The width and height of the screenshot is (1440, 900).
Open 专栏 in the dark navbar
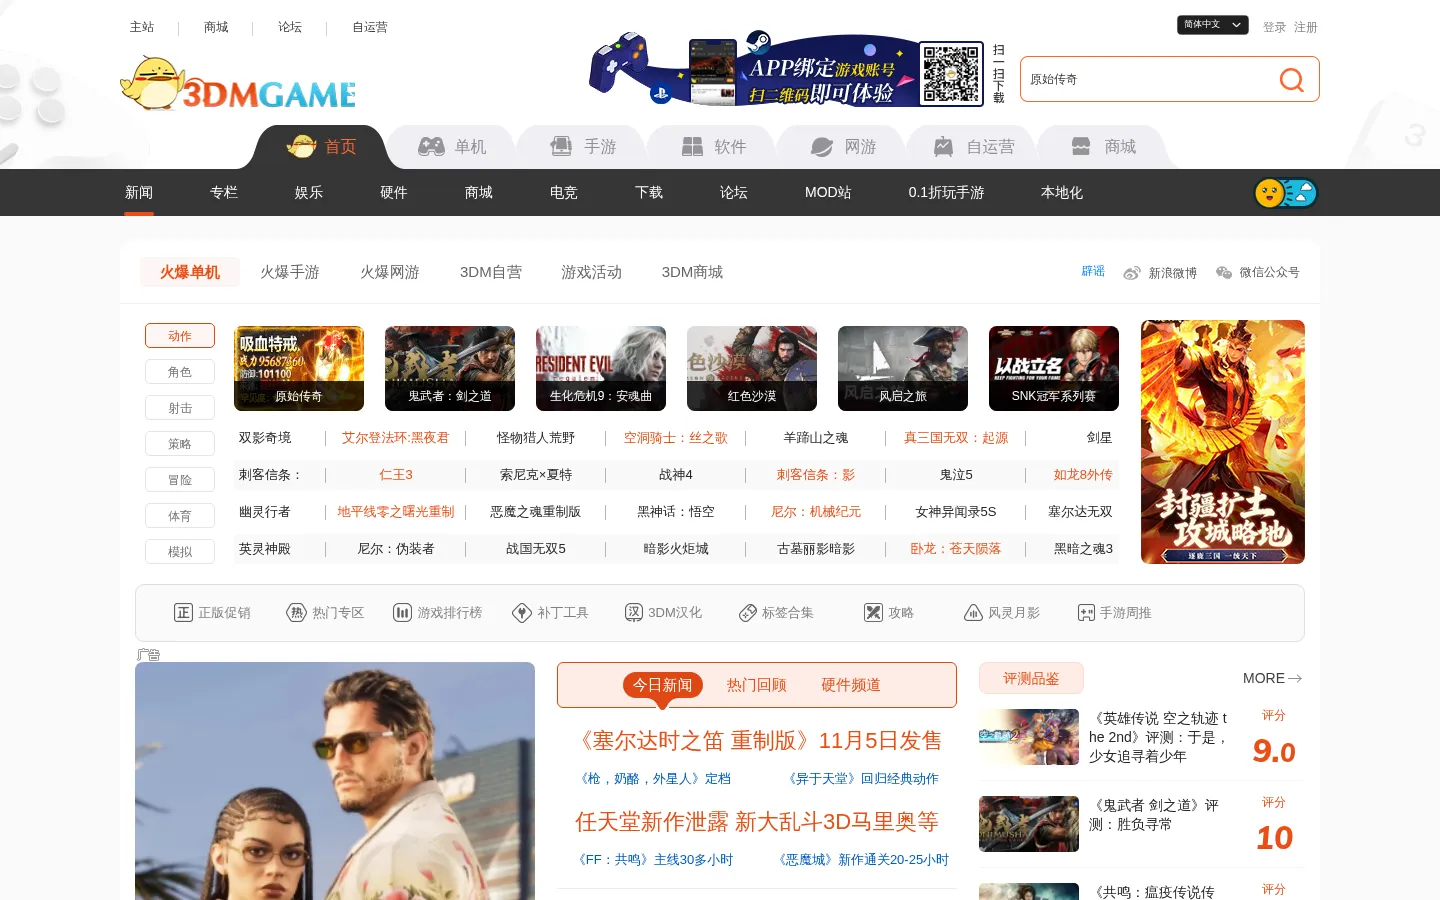click(224, 193)
